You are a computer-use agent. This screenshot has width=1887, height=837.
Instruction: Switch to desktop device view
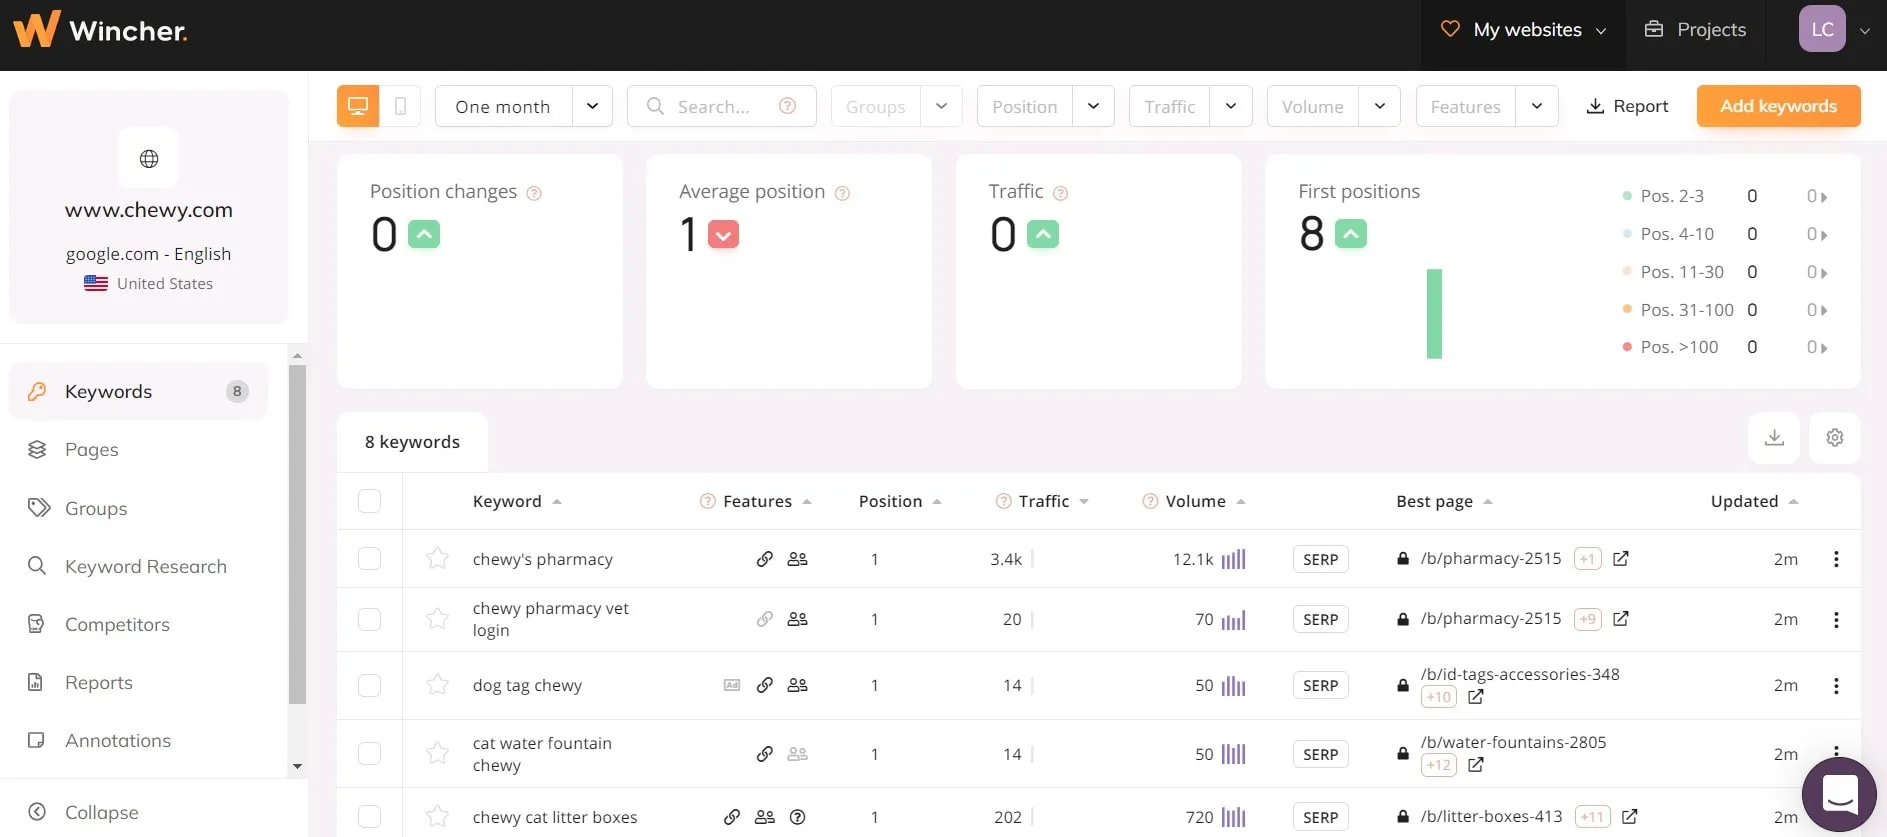coord(358,106)
